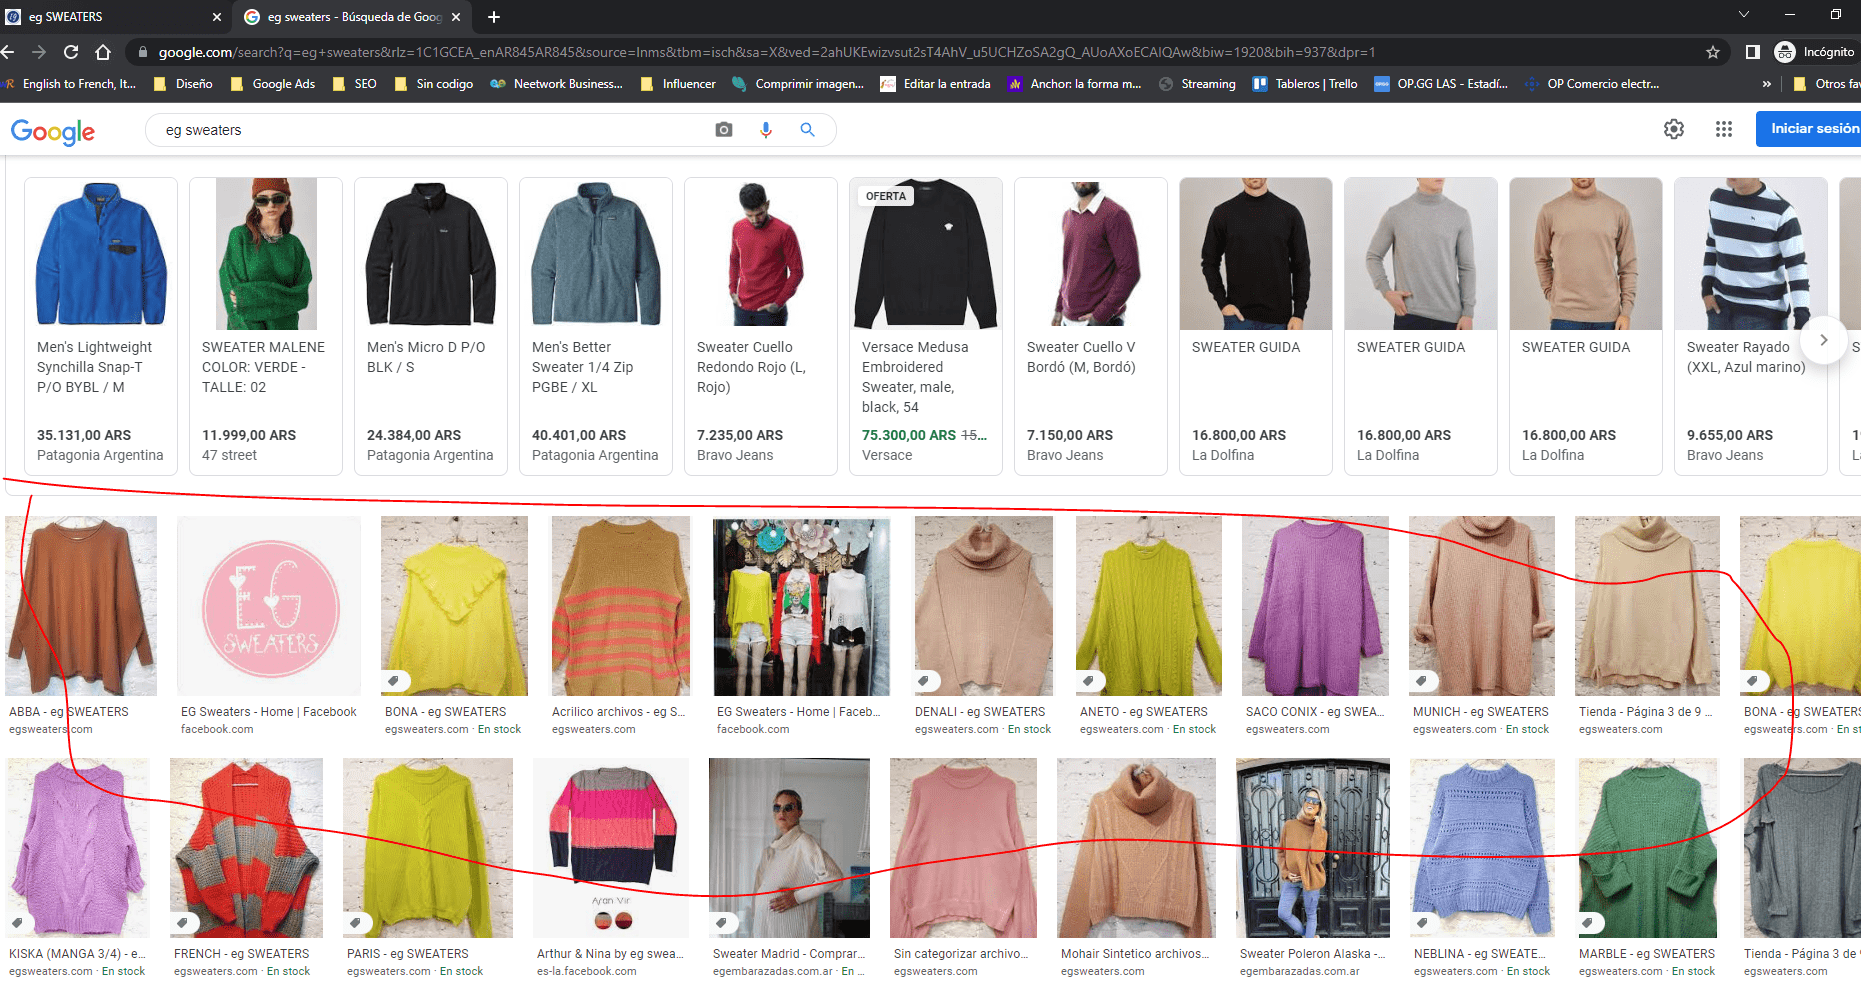This screenshot has width=1861, height=1000.
Task: Click the blue magnifier search icon
Action: tap(807, 130)
